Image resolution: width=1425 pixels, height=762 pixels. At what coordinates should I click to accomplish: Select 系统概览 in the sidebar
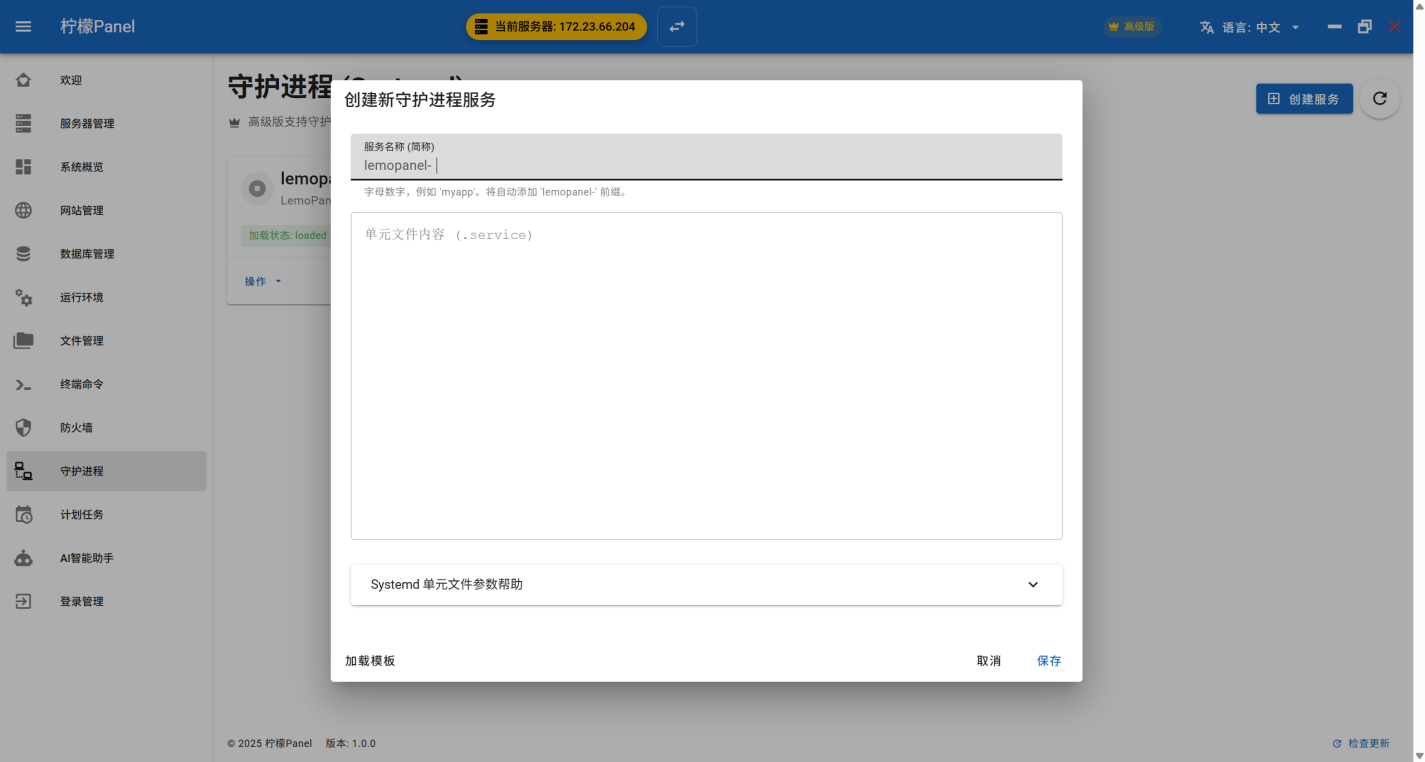[x=82, y=167]
